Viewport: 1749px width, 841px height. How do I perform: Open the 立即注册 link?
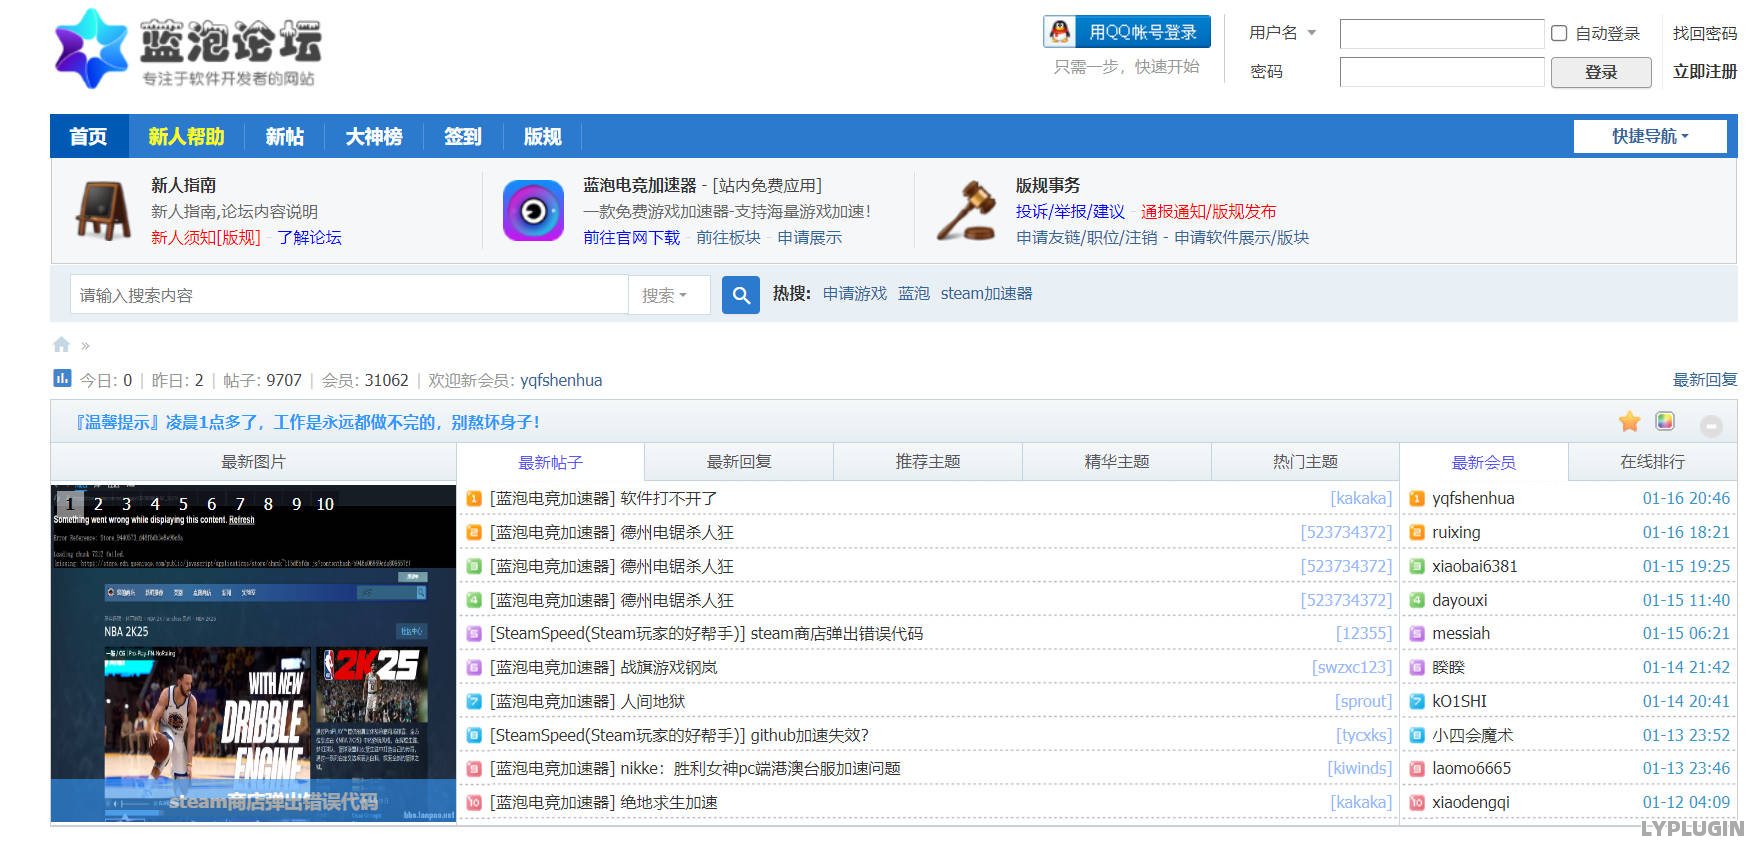click(1705, 72)
